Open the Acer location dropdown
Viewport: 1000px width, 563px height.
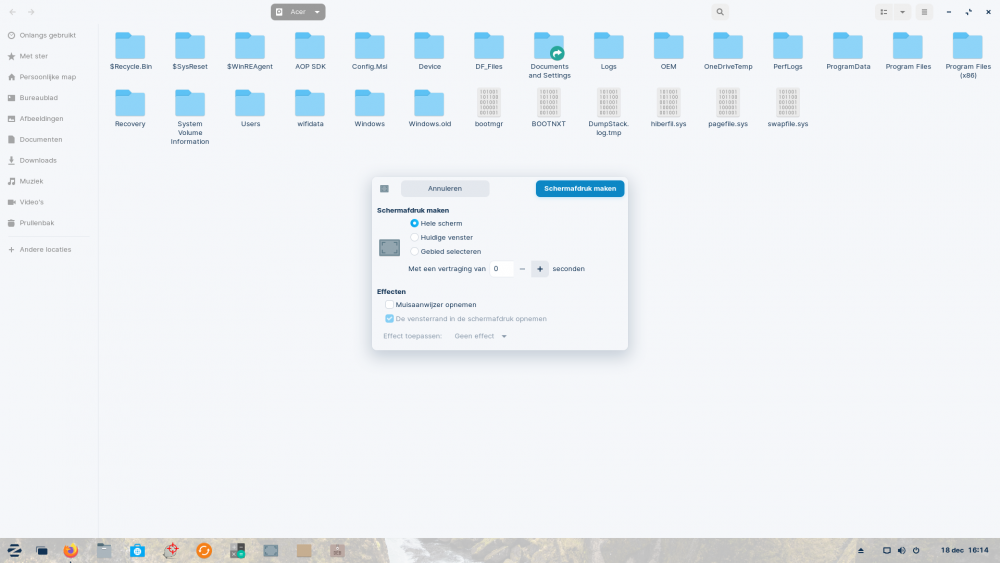[298, 12]
